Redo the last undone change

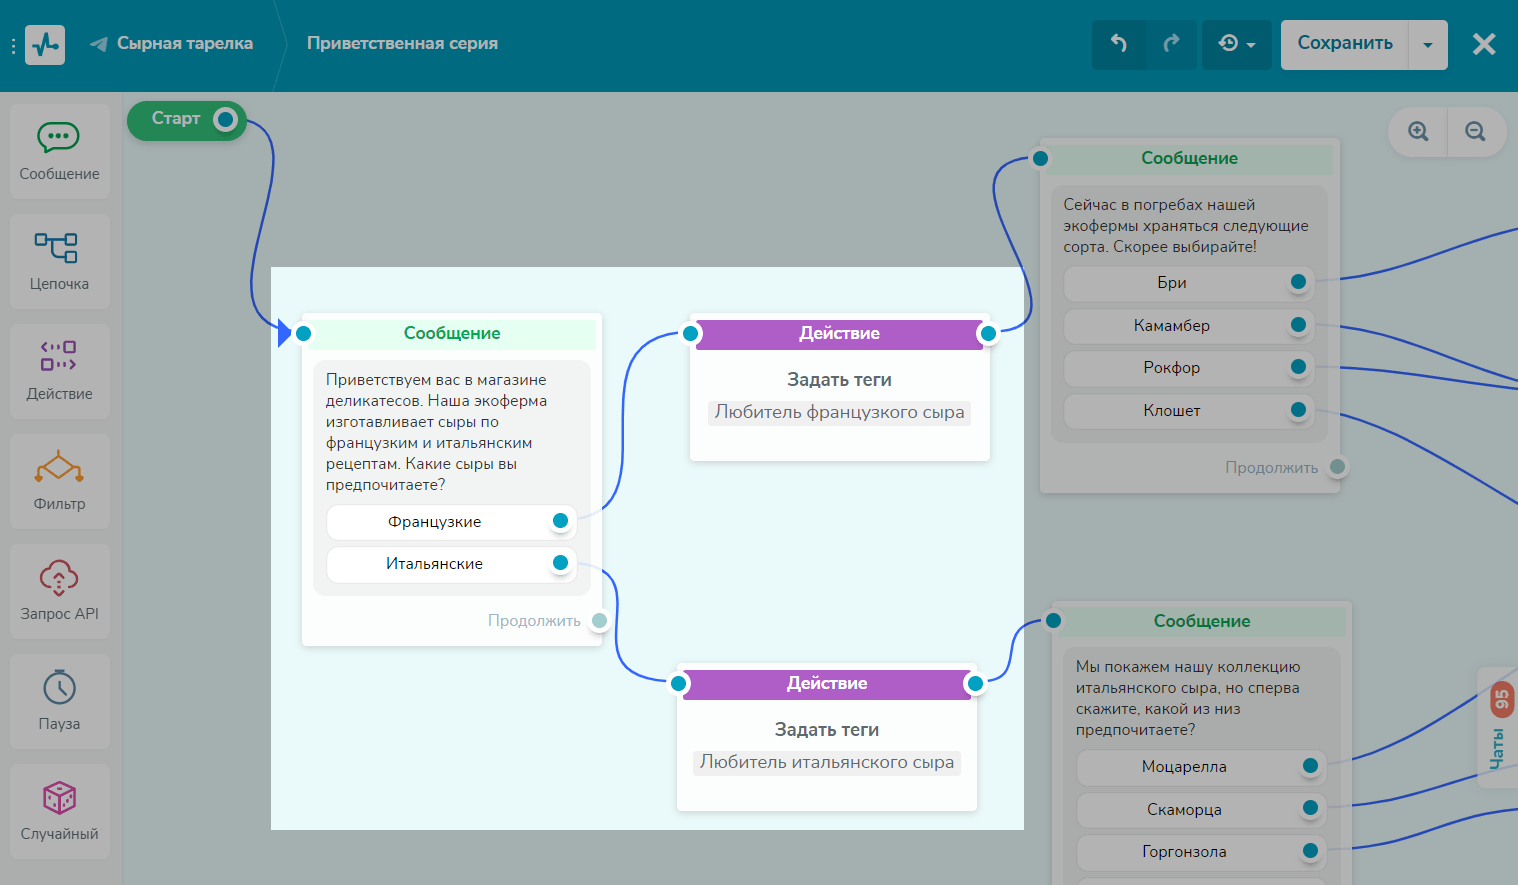1171,44
